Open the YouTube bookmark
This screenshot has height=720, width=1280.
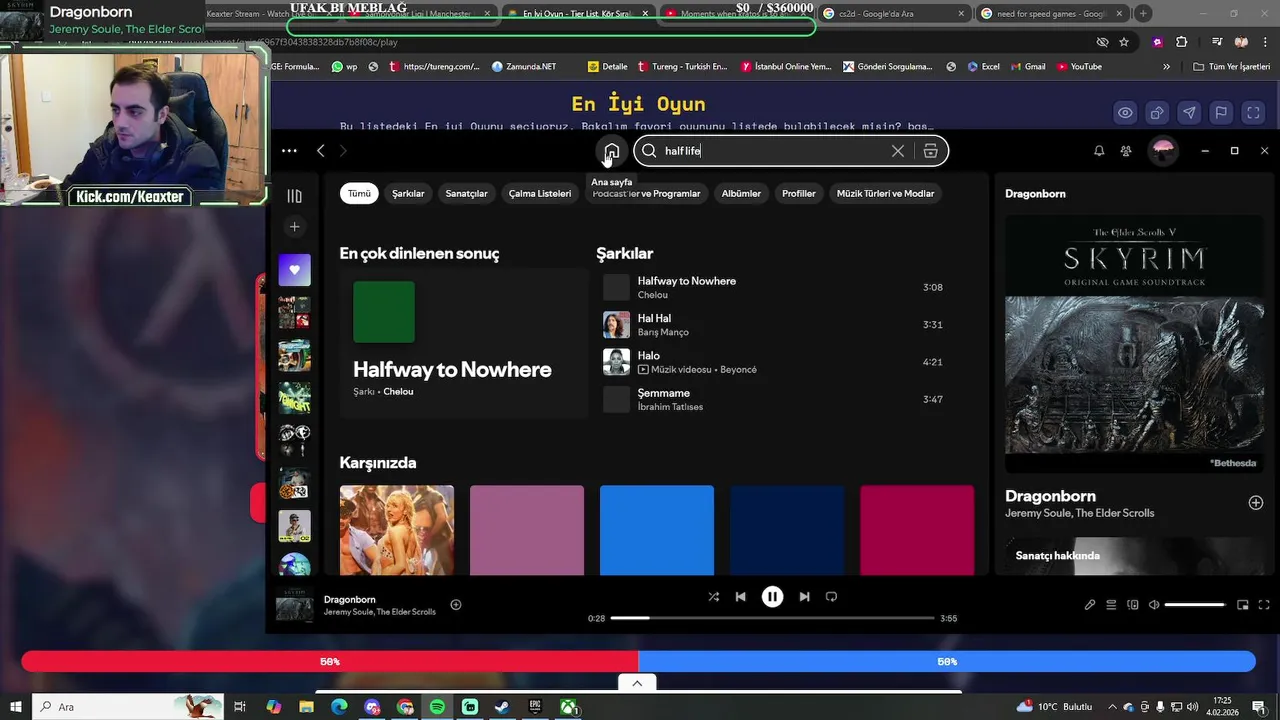1079,67
